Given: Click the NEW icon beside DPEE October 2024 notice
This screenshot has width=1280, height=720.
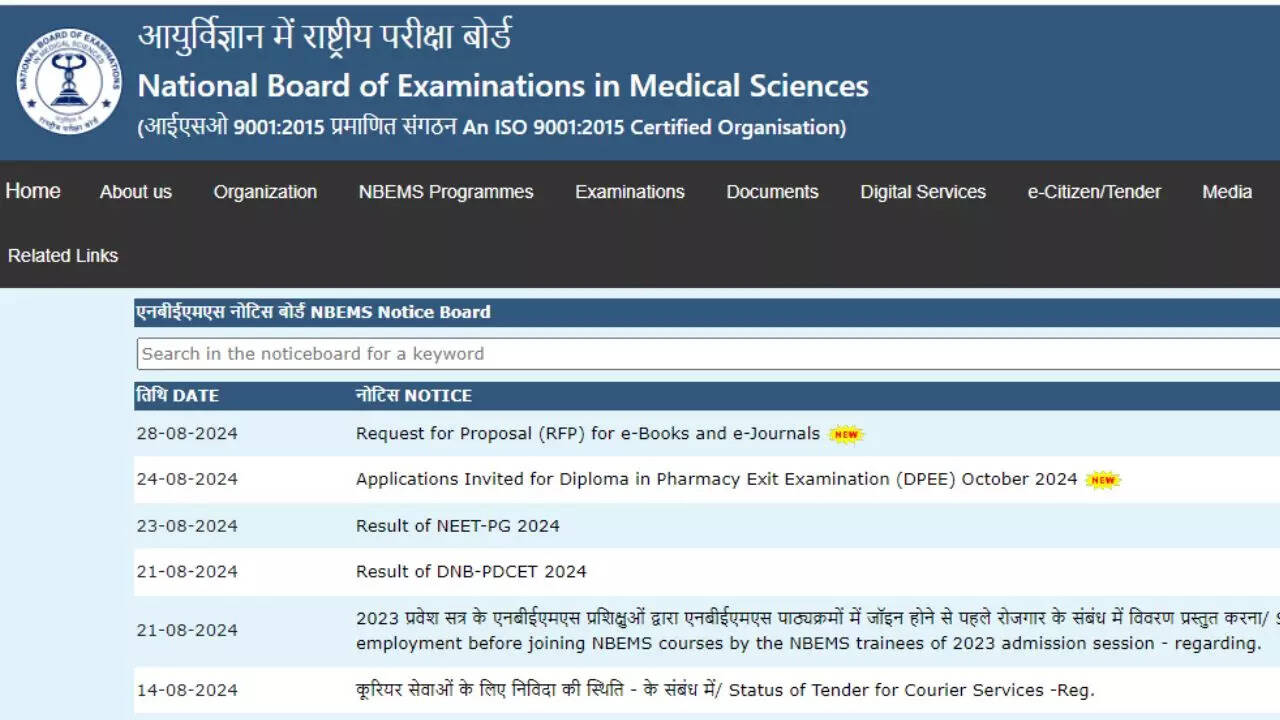Looking at the screenshot, I should 1104,479.
